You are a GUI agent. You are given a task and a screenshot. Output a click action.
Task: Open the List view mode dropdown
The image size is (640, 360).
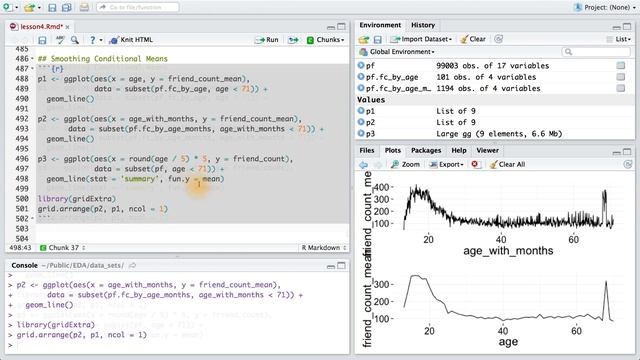[x=618, y=39]
